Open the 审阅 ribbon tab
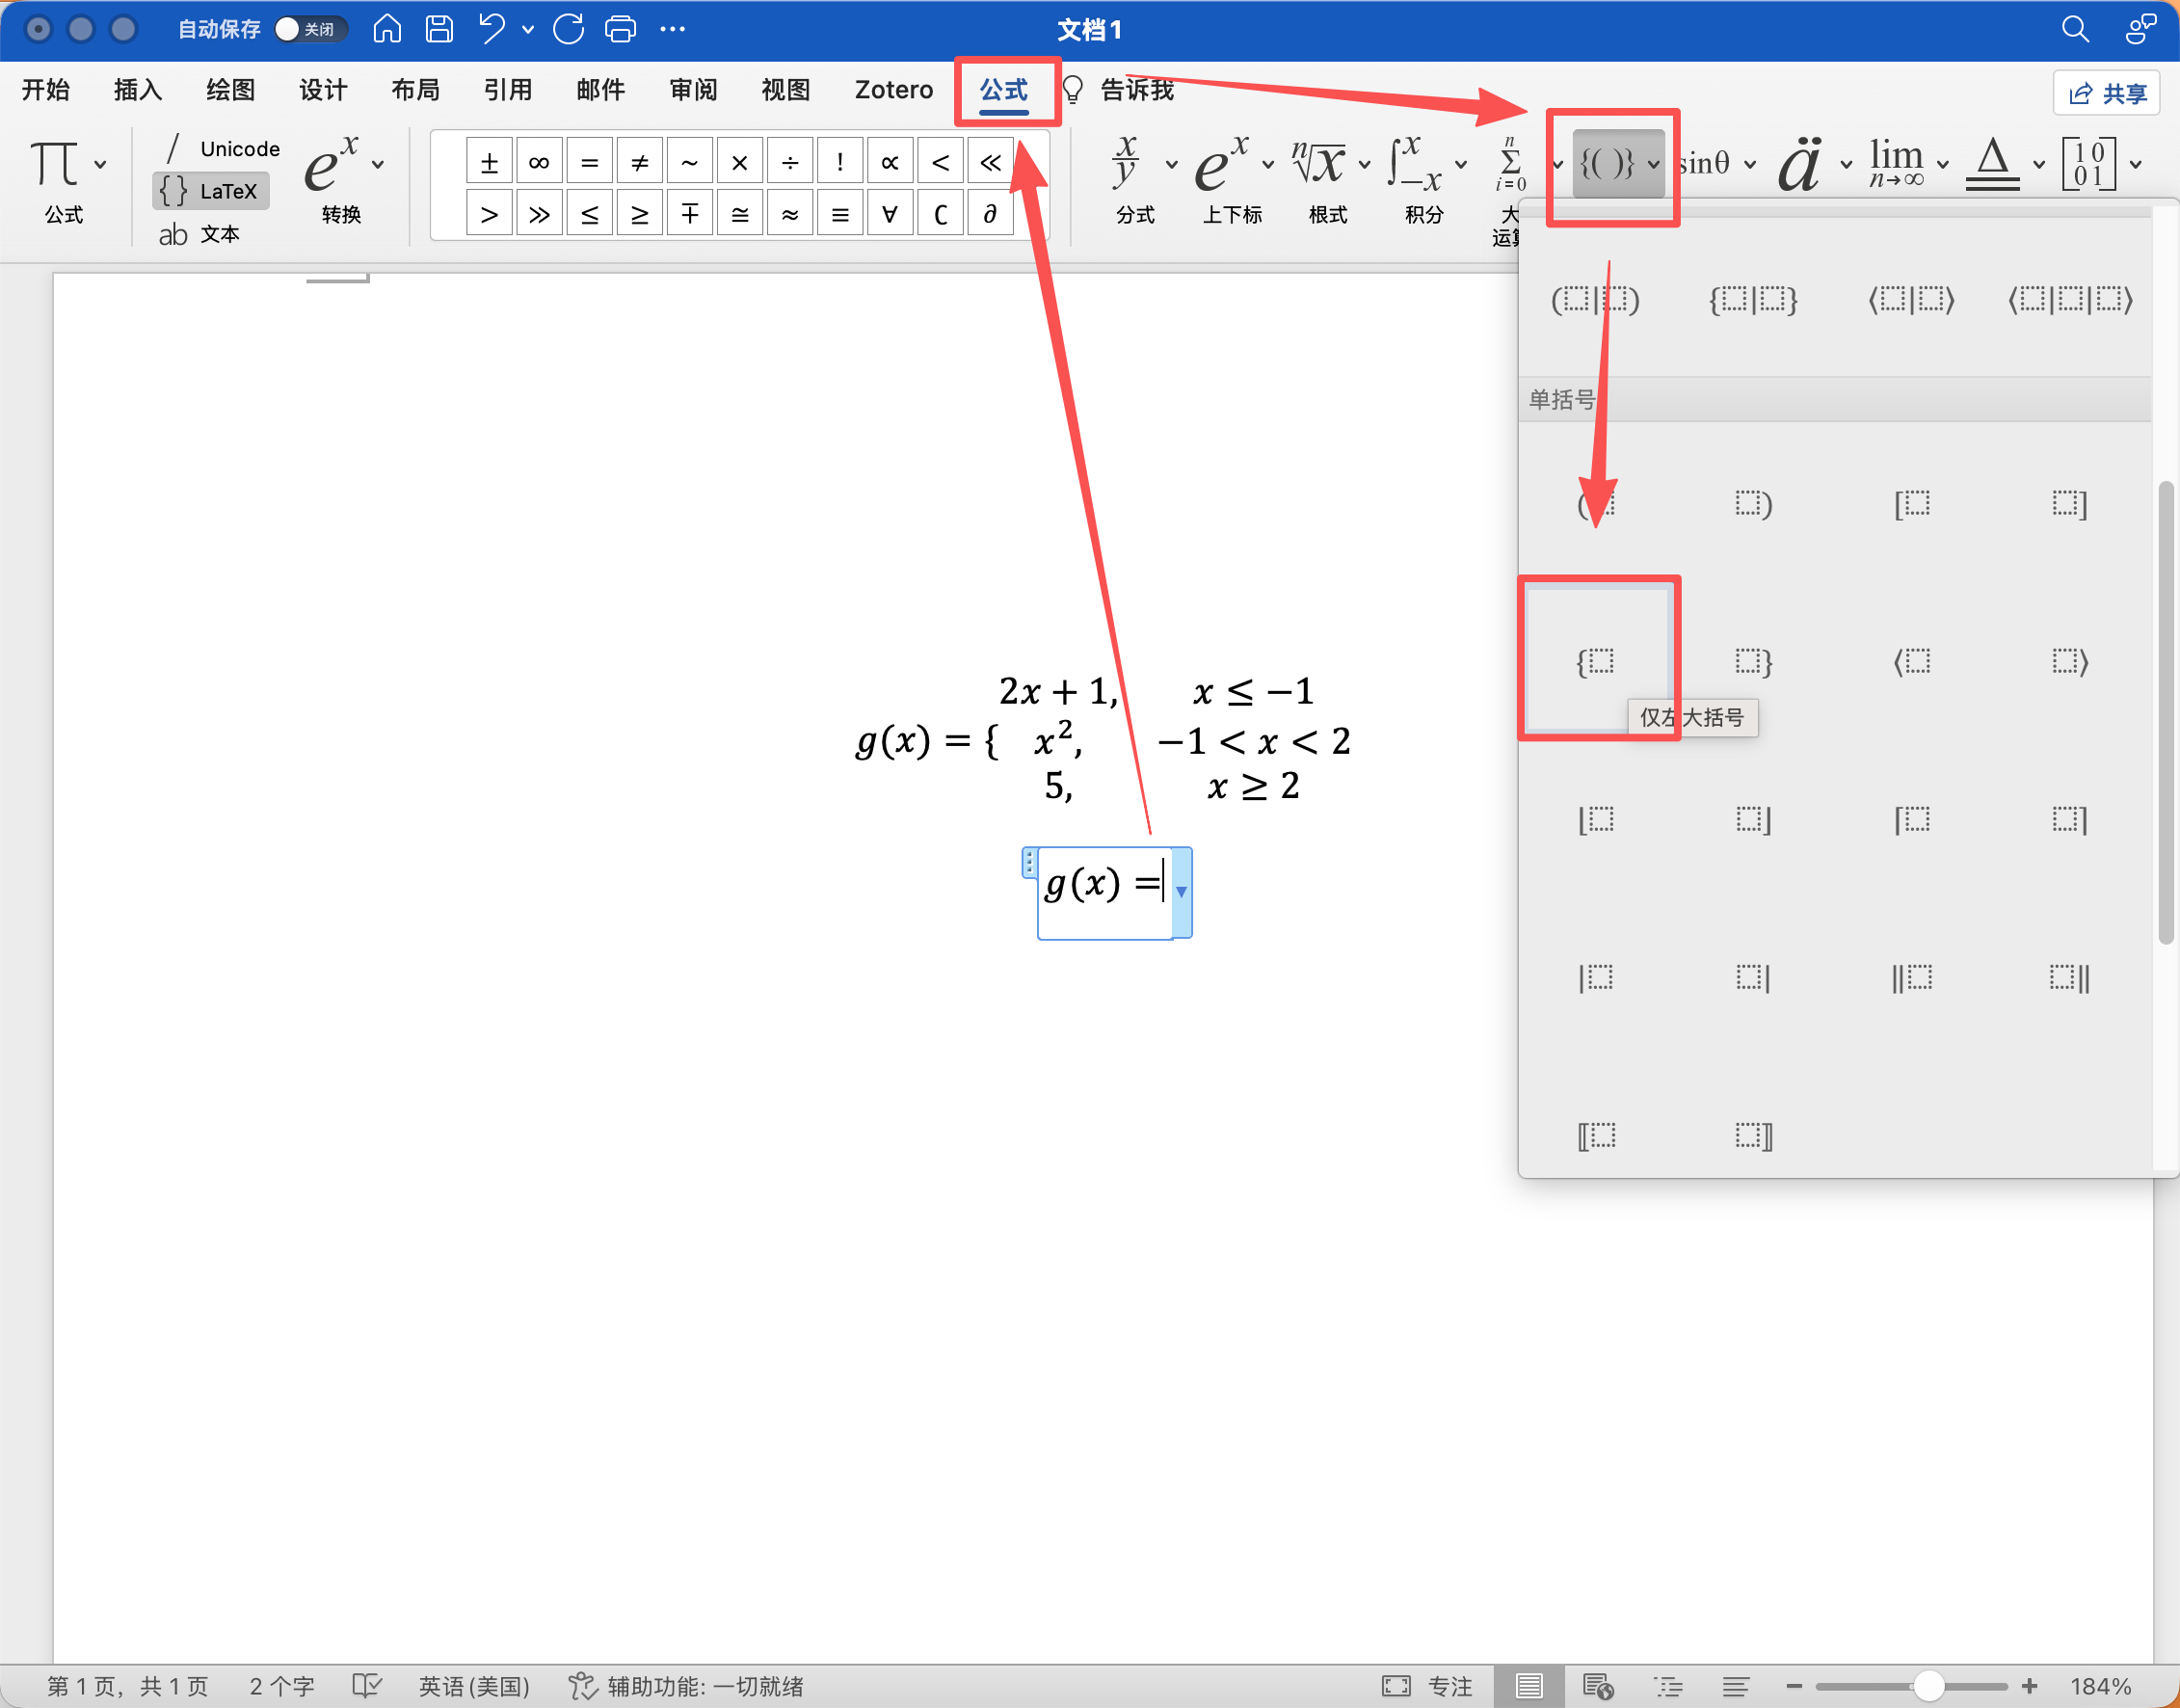2180x1708 pixels. tap(693, 89)
